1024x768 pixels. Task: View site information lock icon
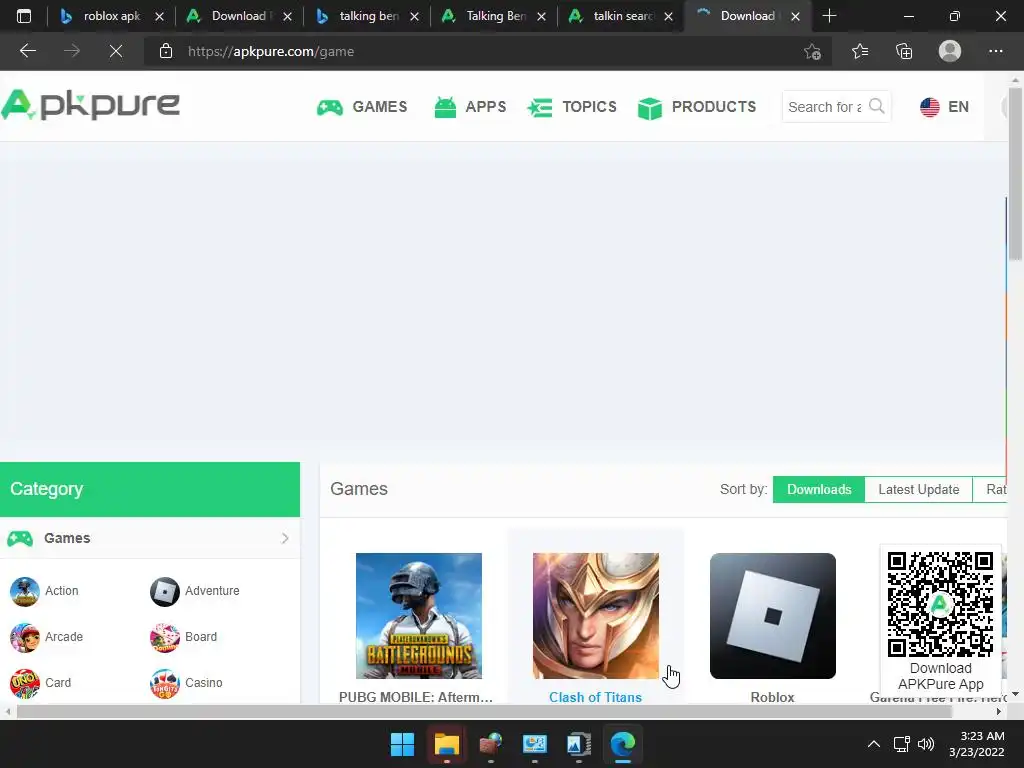[x=166, y=51]
